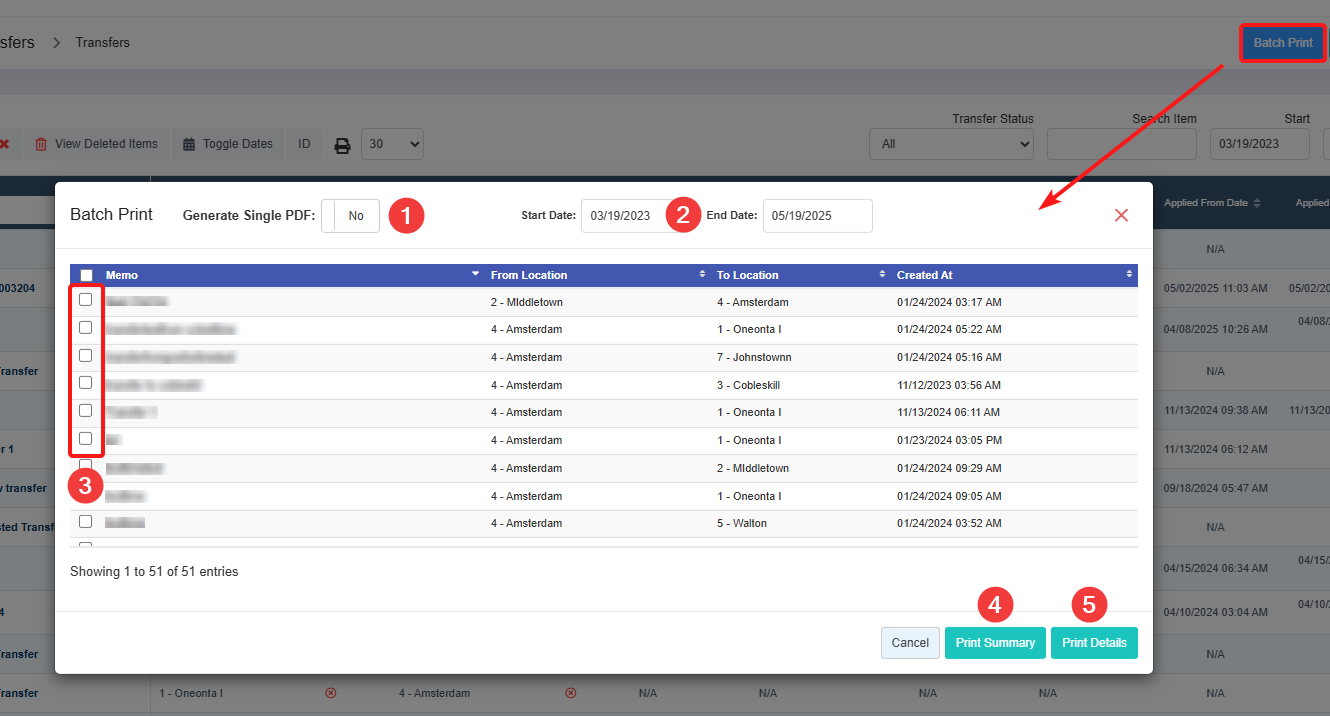Click the Applied From Date sort icon in background table
The width and height of the screenshot is (1330, 716).
[x=1257, y=203]
